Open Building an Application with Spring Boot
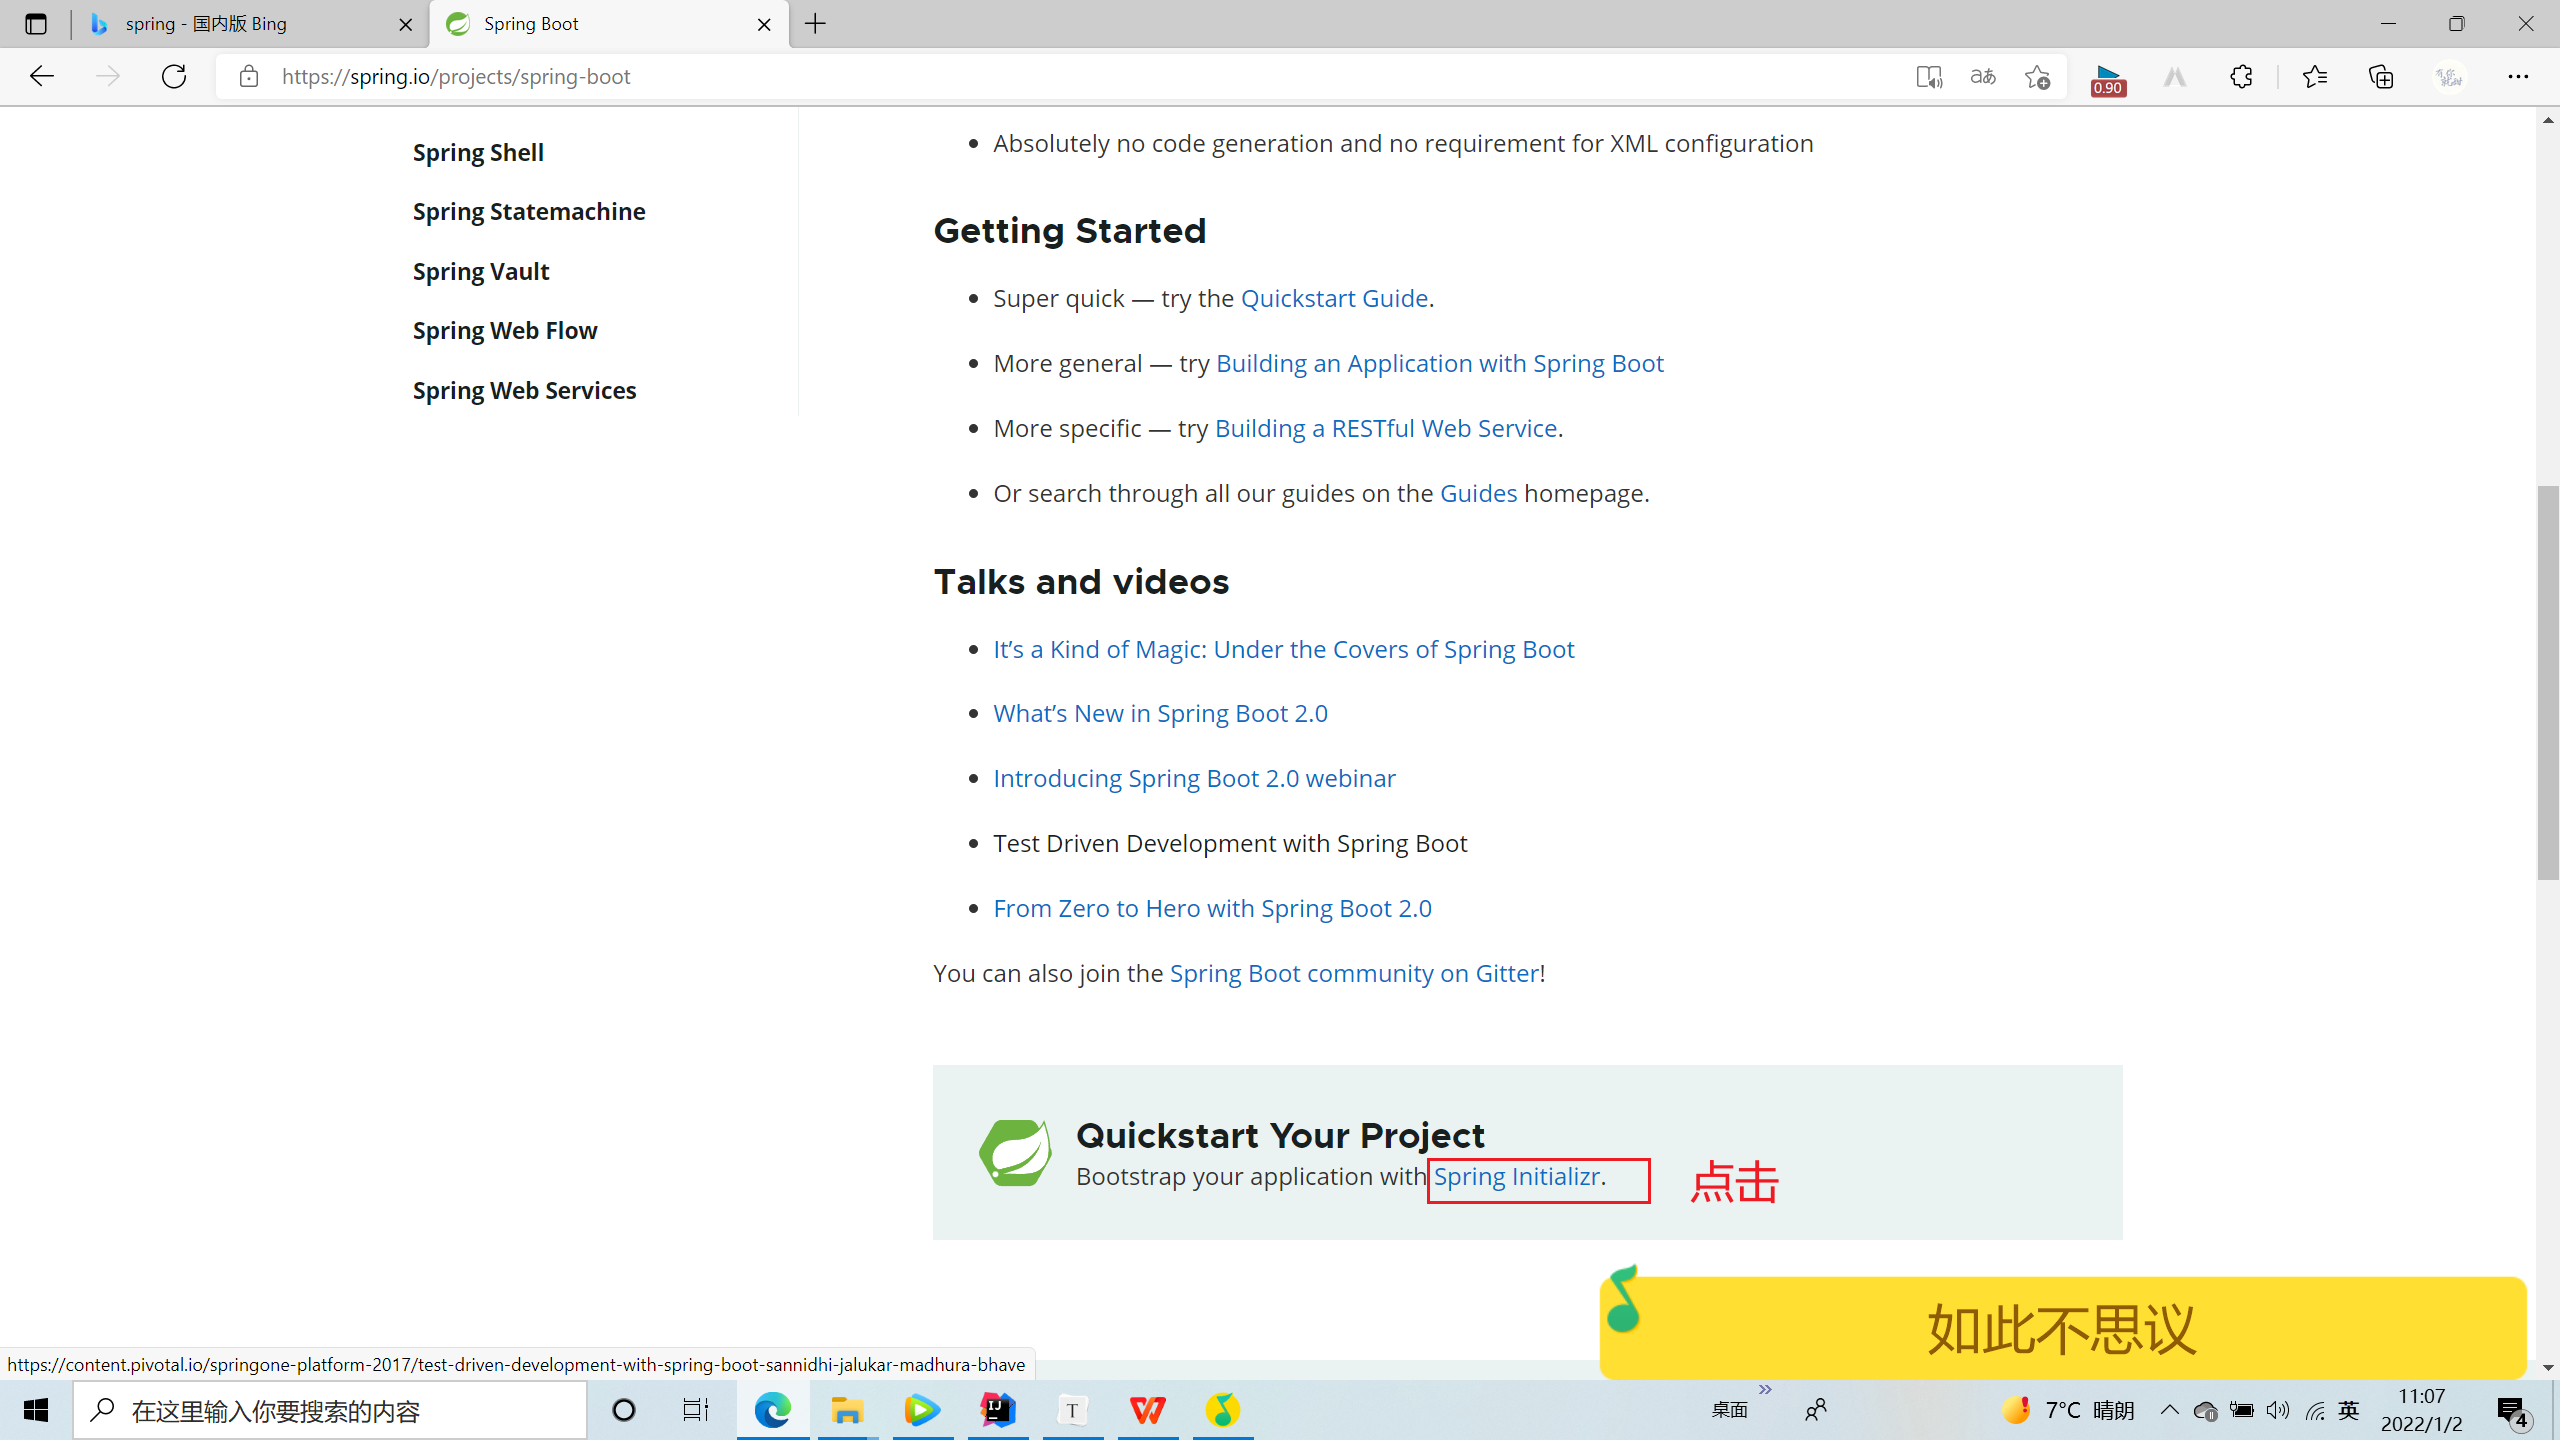Viewport: 2560px width, 1440px height. pyautogui.click(x=1440, y=363)
